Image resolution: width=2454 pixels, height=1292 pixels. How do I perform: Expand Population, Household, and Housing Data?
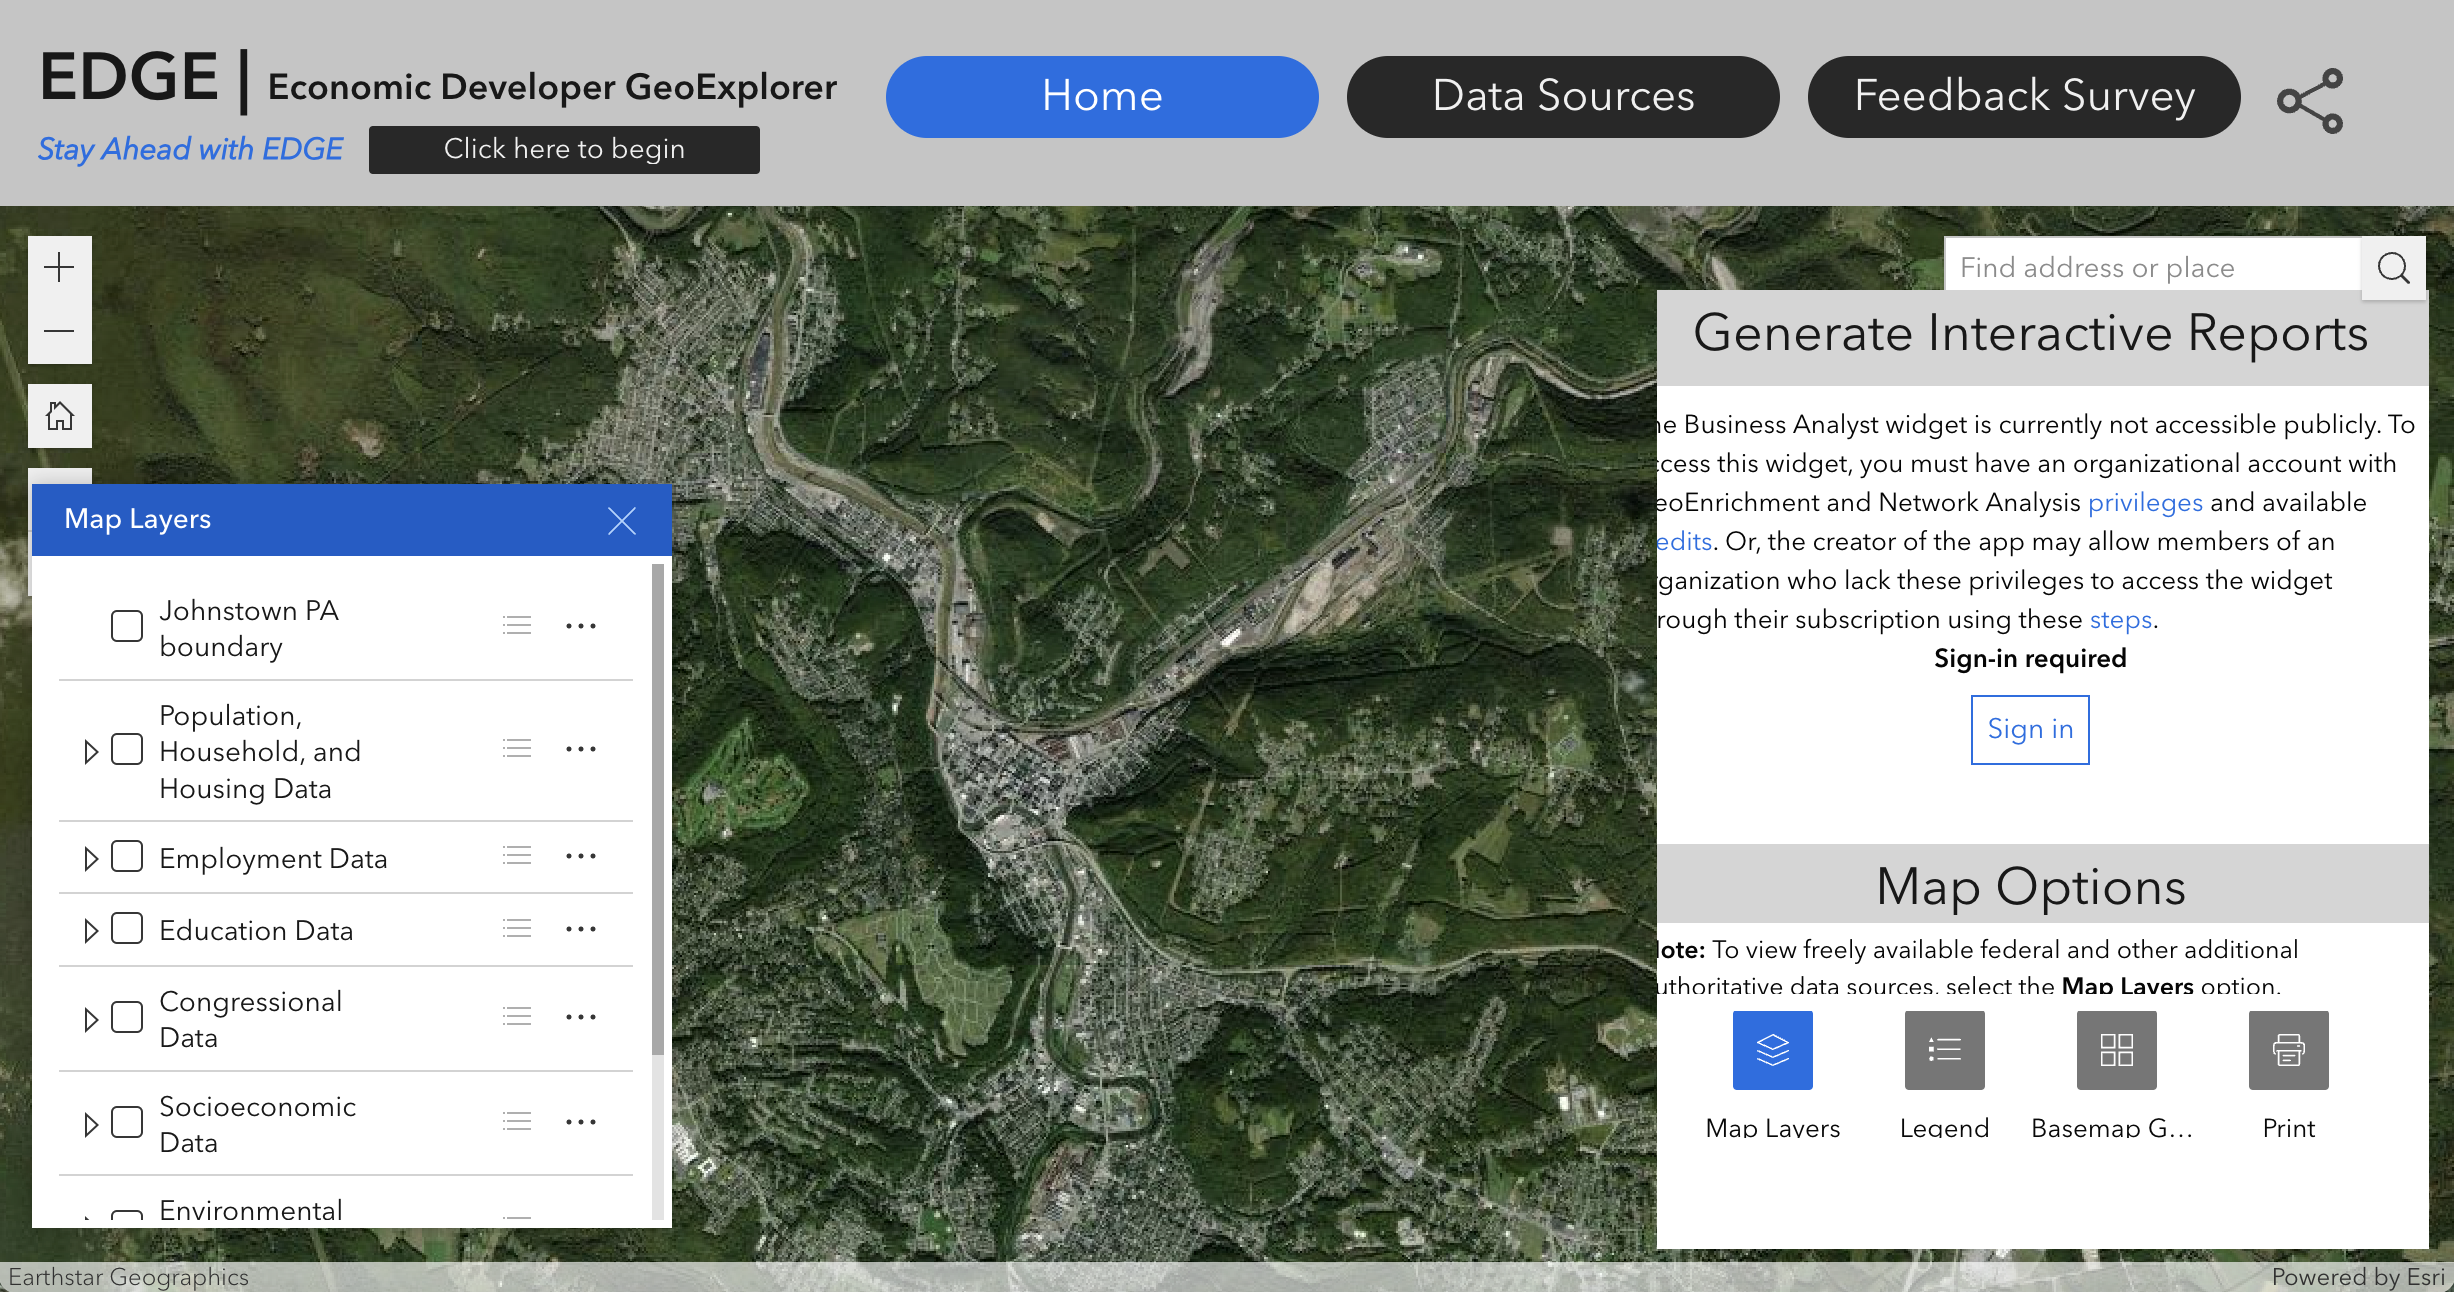click(91, 751)
